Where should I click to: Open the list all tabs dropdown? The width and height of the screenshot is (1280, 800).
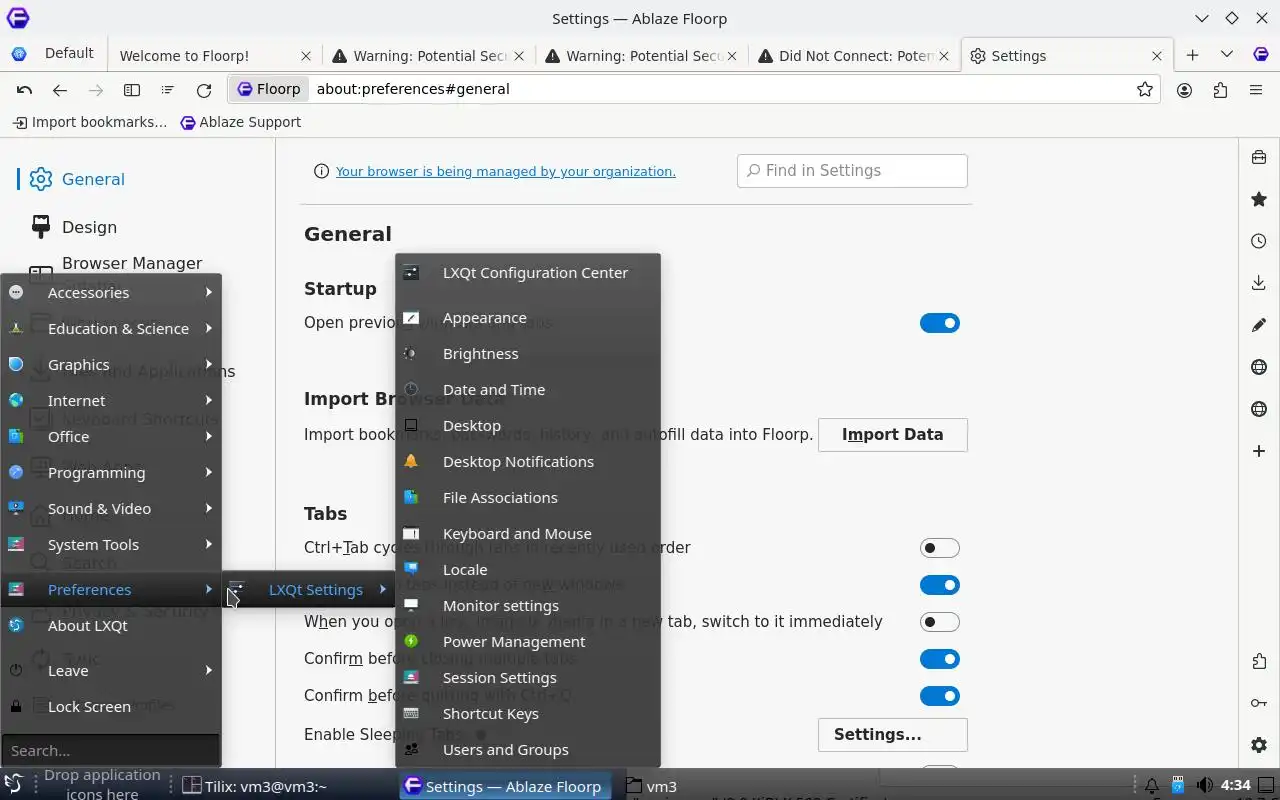(x=1226, y=55)
